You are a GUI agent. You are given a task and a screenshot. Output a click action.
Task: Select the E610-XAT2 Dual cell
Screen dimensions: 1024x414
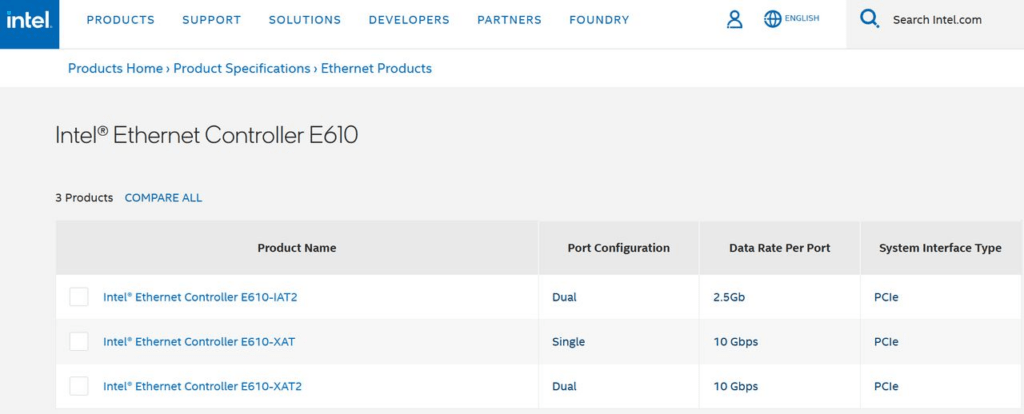(618, 386)
